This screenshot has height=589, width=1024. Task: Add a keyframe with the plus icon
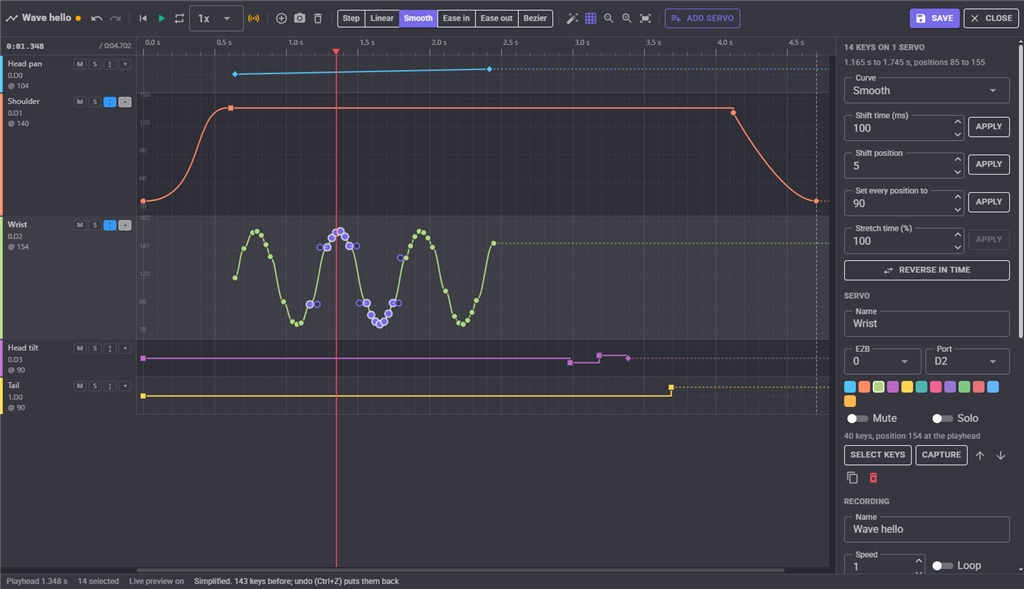pyautogui.click(x=281, y=18)
